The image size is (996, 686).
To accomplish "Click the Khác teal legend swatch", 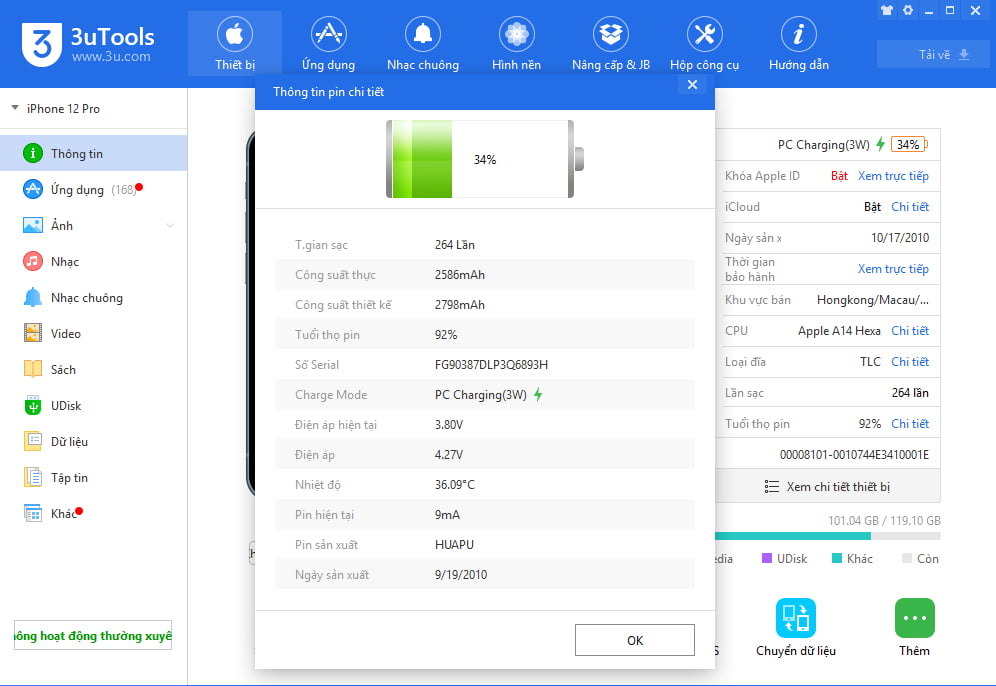I will coord(837,558).
